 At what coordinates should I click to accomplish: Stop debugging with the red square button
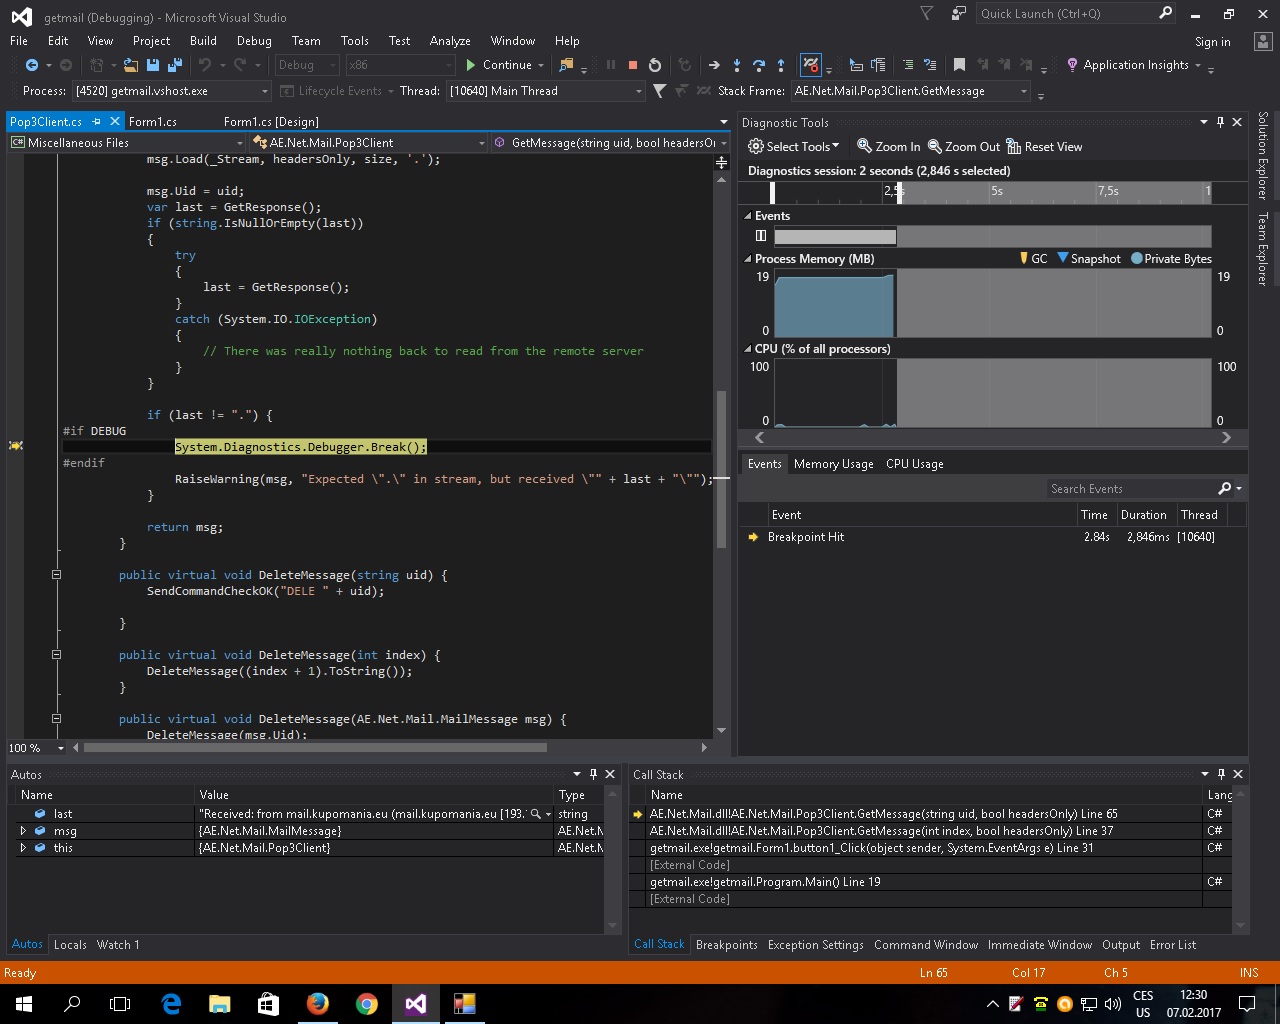coord(632,65)
